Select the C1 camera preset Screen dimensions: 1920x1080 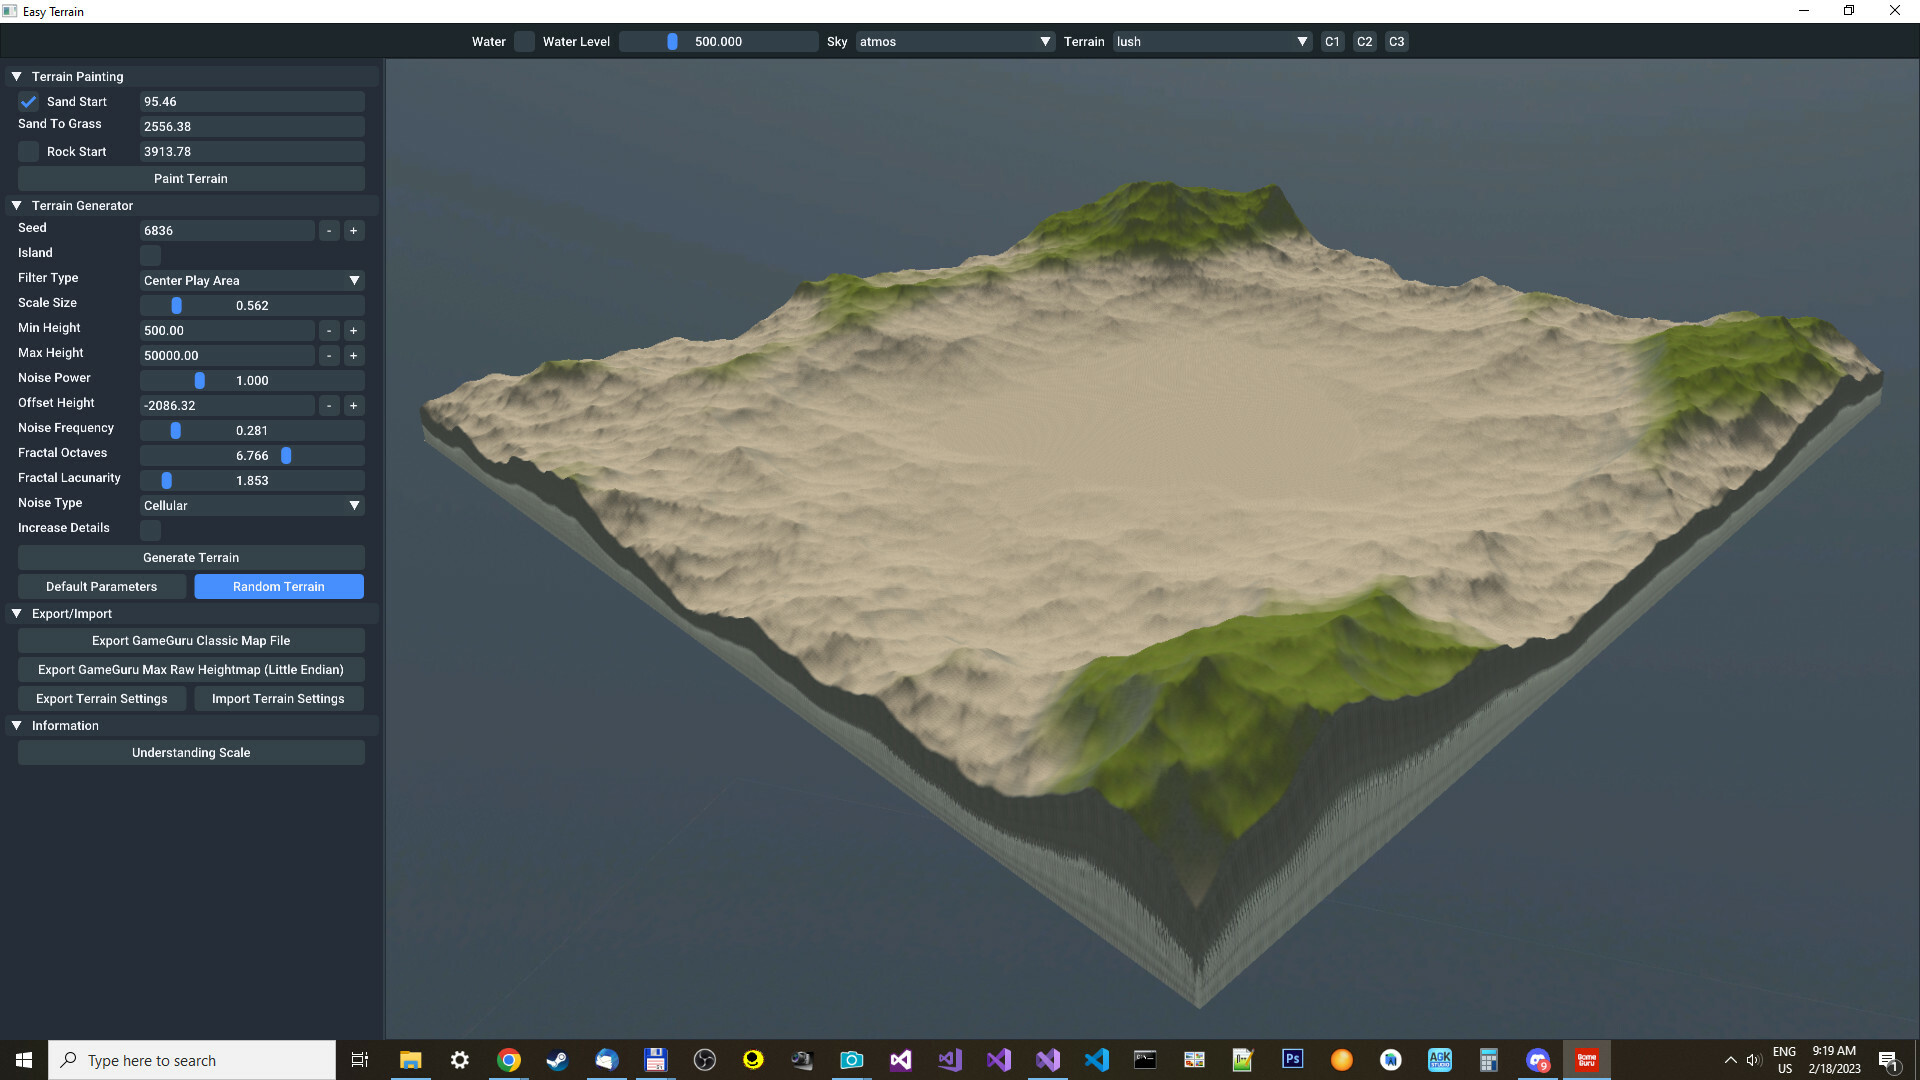(1332, 41)
